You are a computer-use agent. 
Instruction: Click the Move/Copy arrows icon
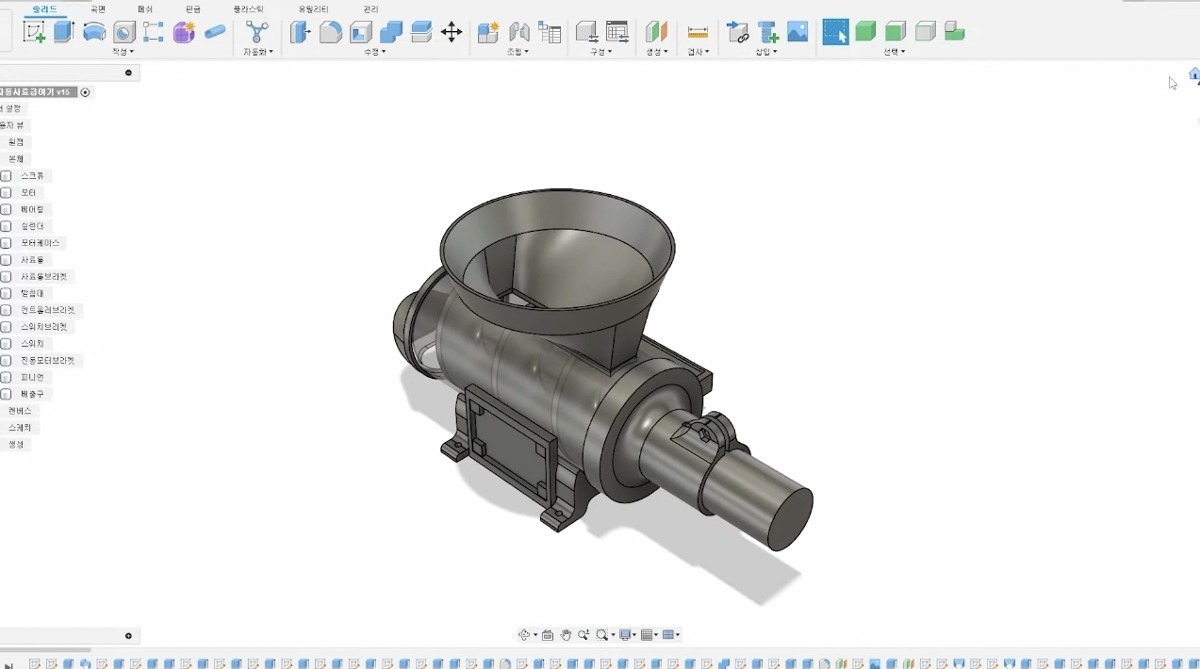(451, 32)
